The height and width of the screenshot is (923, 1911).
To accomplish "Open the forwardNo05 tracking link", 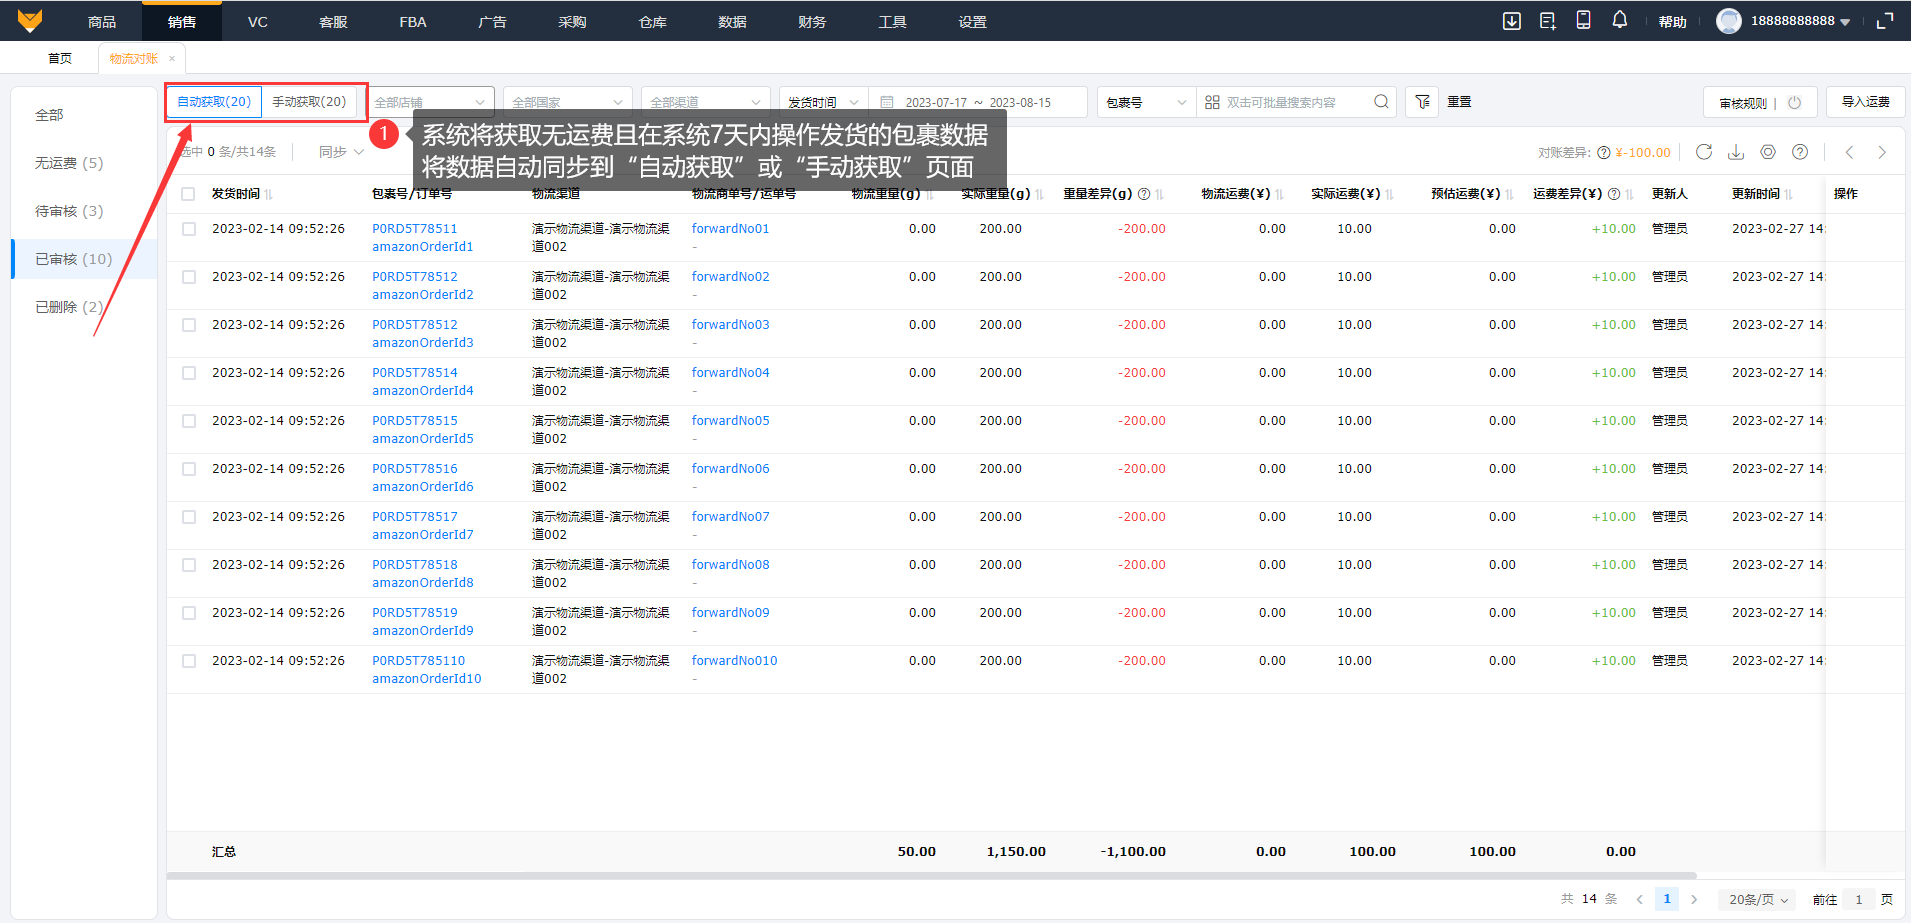I will pyautogui.click(x=730, y=421).
